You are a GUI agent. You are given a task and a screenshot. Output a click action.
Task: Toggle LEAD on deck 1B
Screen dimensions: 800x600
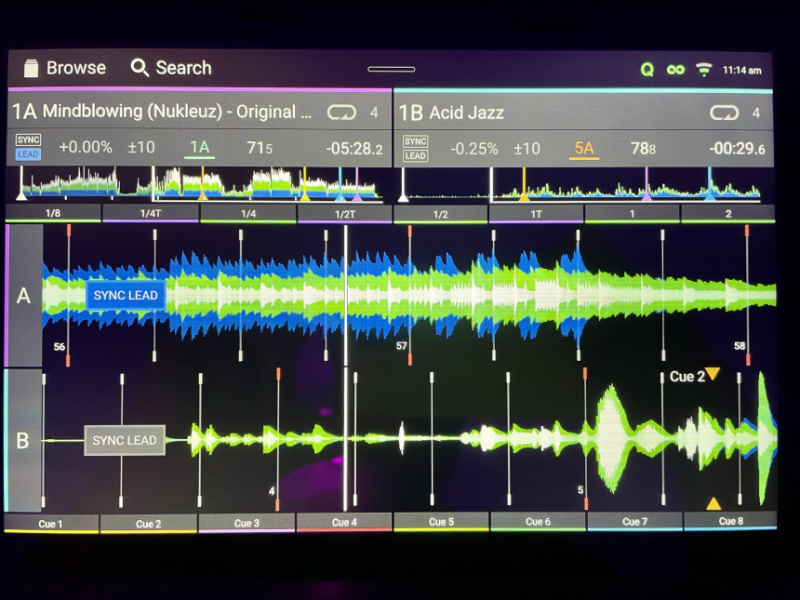click(415, 156)
